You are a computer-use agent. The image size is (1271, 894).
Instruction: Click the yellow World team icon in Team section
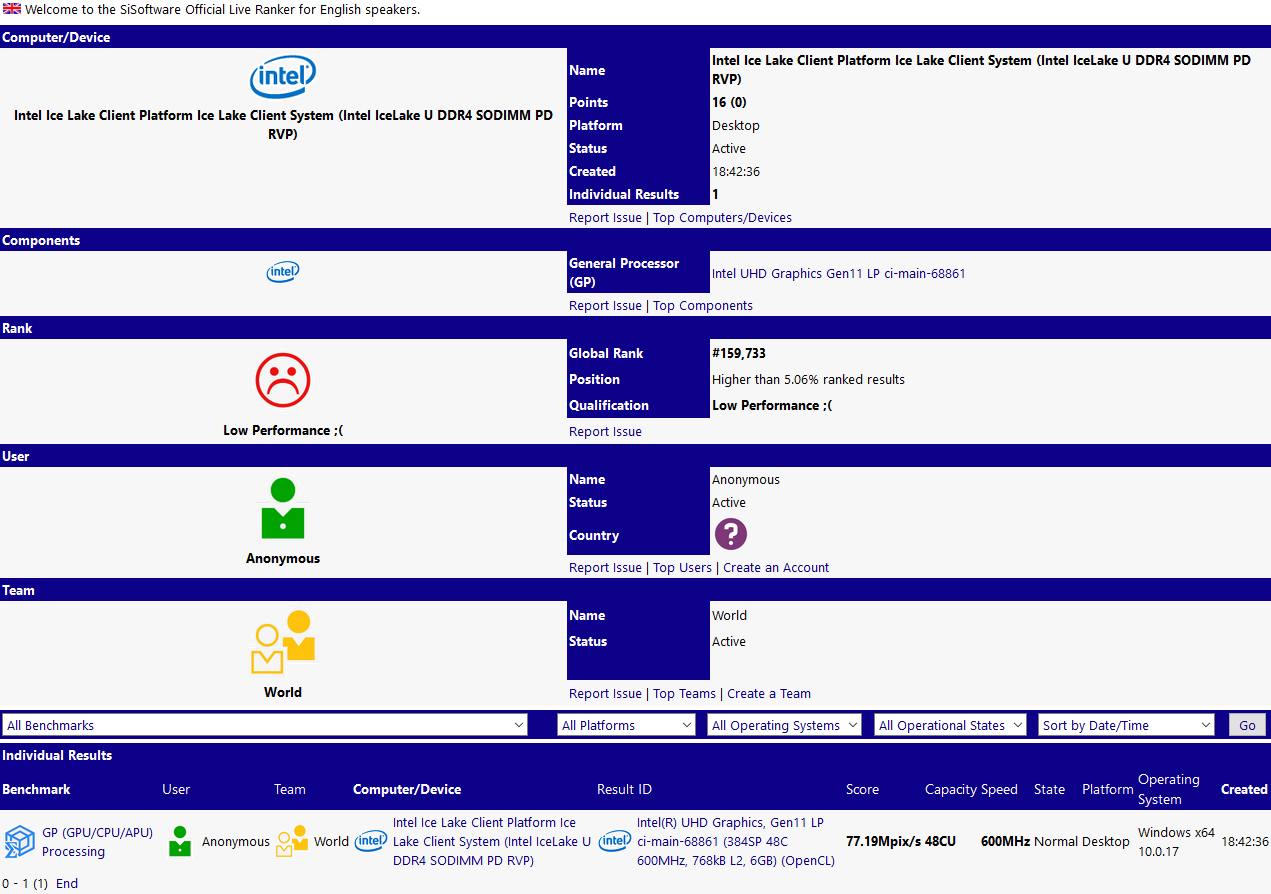[x=283, y=642]
